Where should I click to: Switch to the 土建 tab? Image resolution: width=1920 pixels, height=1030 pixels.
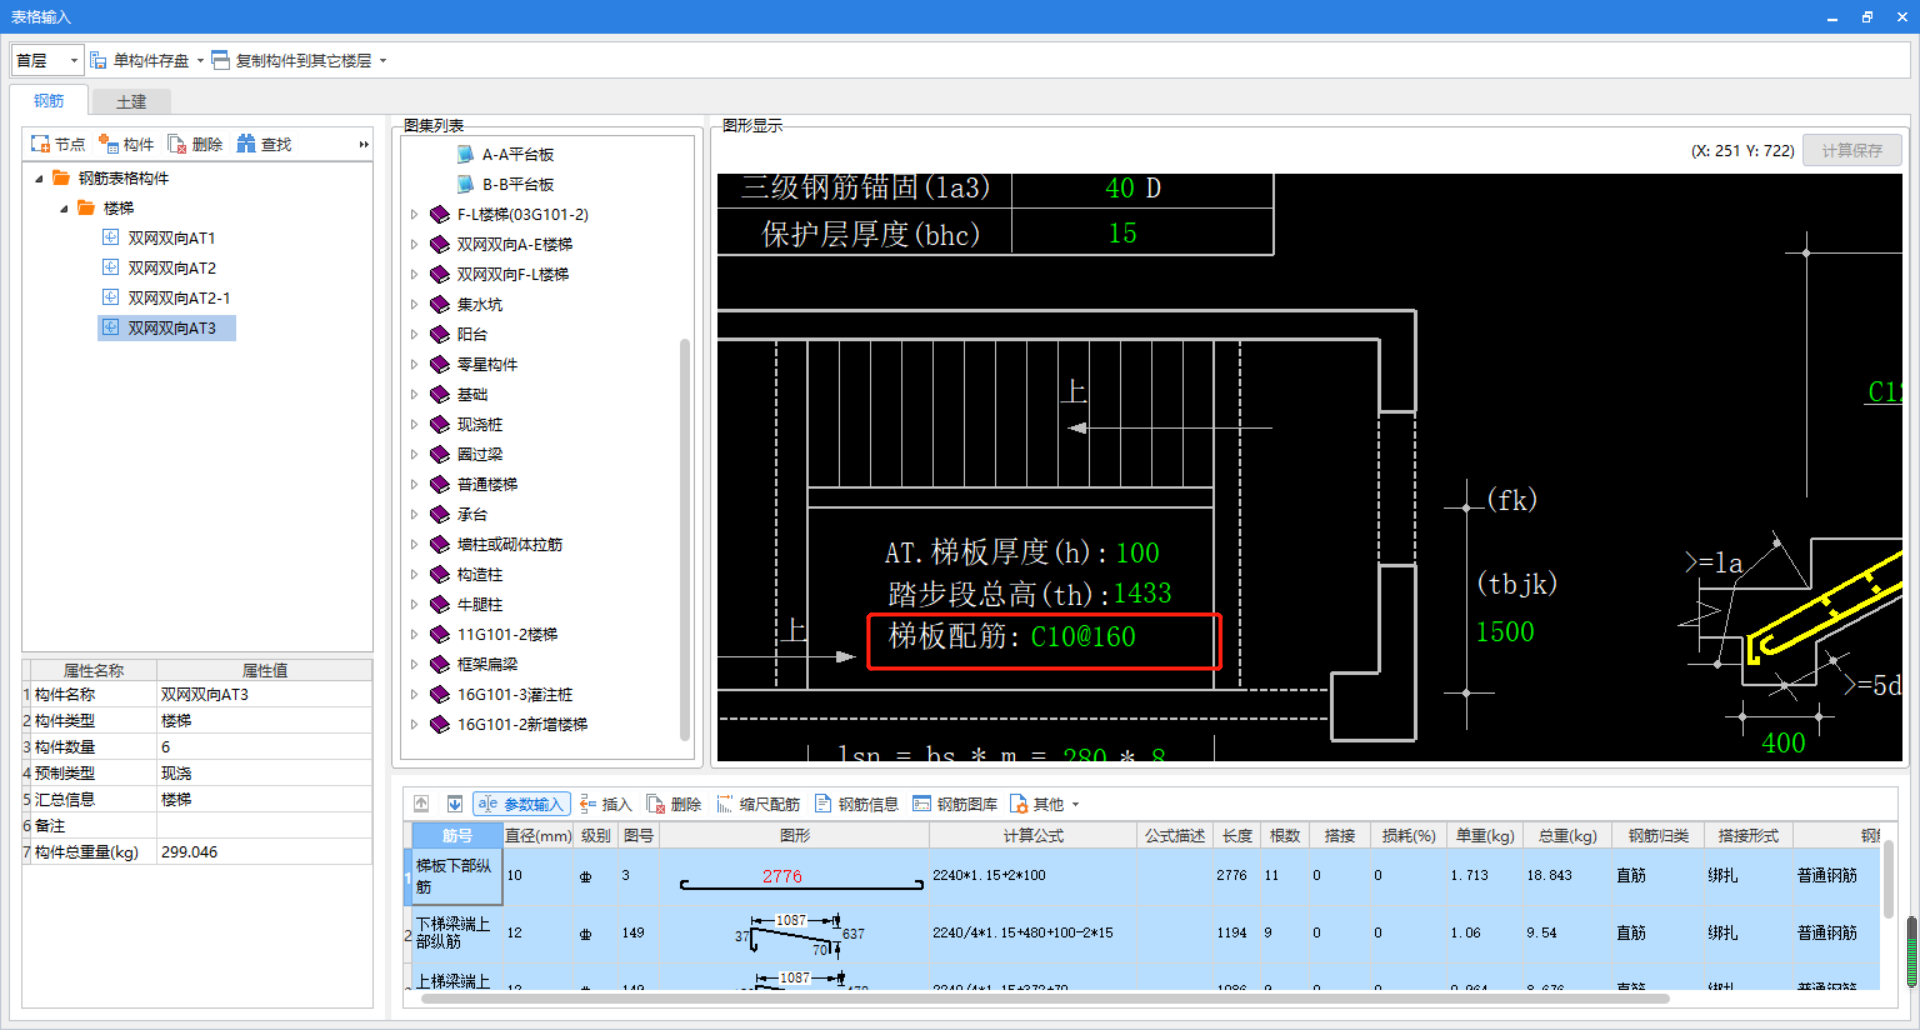click(x=131, y=102)
